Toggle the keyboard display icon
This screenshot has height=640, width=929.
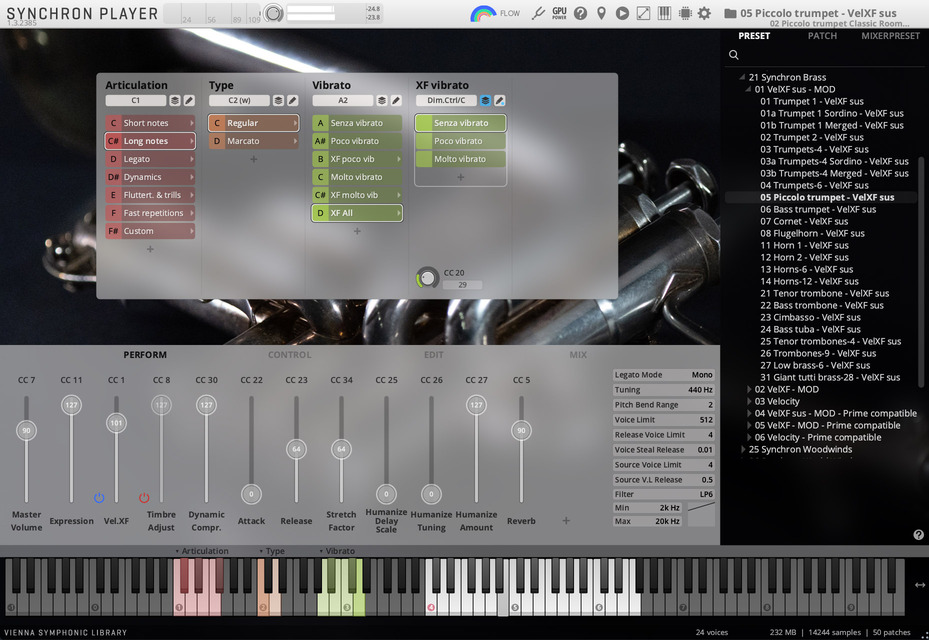(x=664, y=13)
